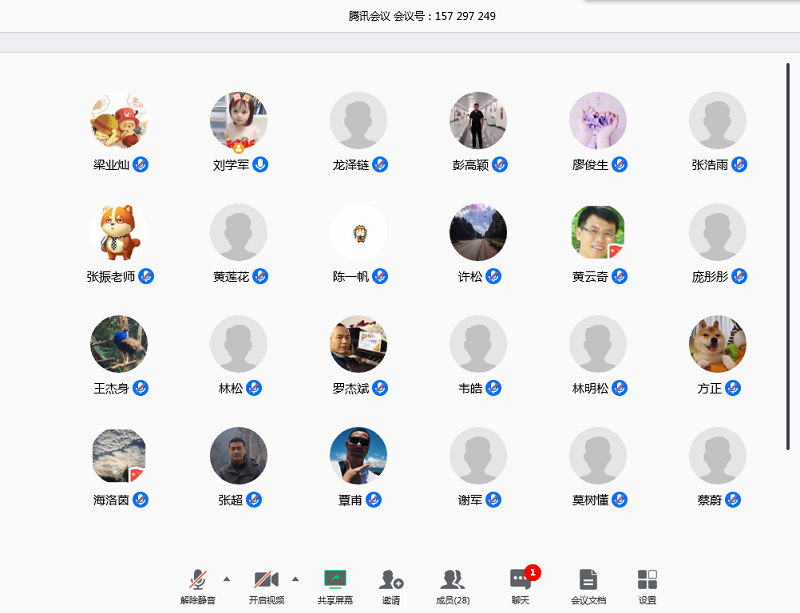This screenshot has height=613, width=800.
Task: Click participant name 黄云奇
Action: click(590, 276)
